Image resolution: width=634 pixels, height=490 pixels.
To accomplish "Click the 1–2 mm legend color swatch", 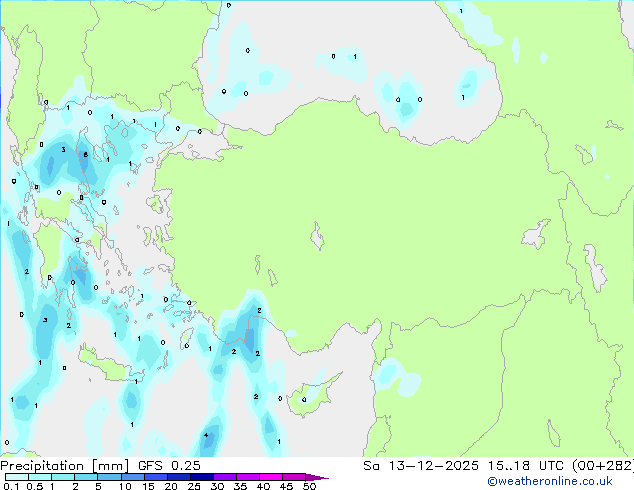I will point(63,477).
